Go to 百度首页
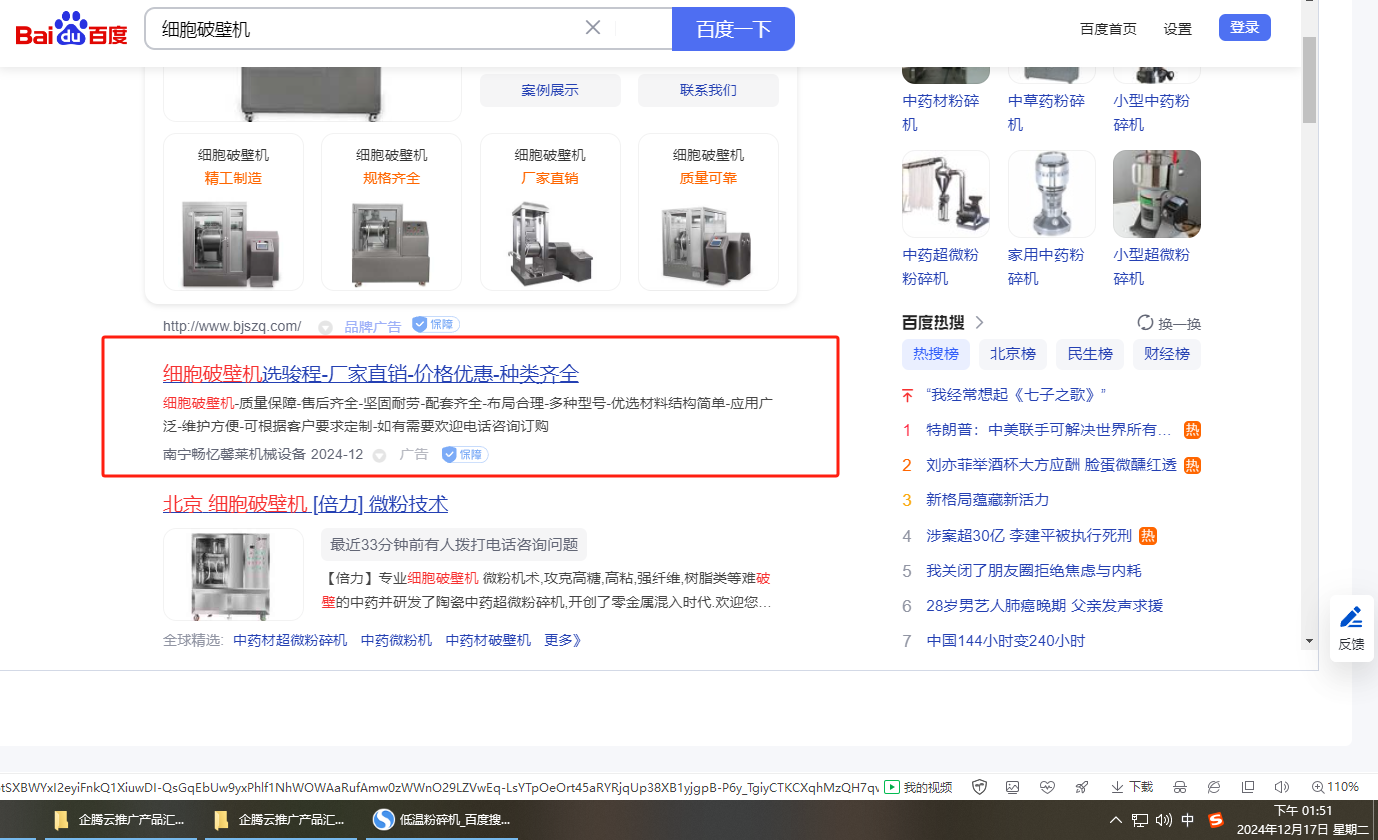Viewport: 1378px width, 840px height. coord(1108,29)
